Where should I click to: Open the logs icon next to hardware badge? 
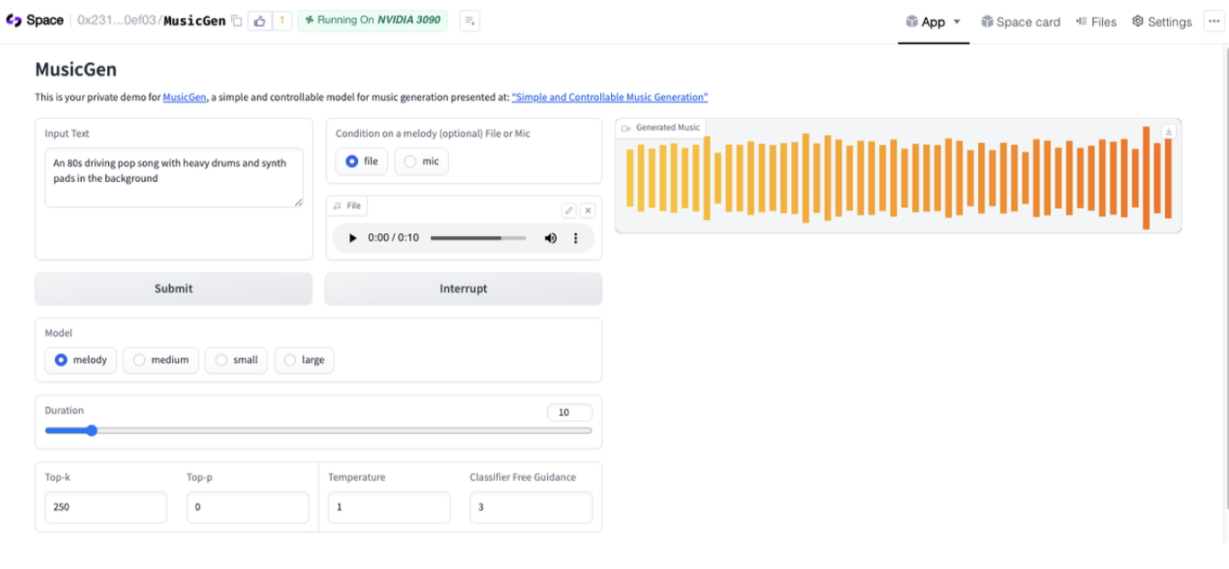tap(469, 20)
